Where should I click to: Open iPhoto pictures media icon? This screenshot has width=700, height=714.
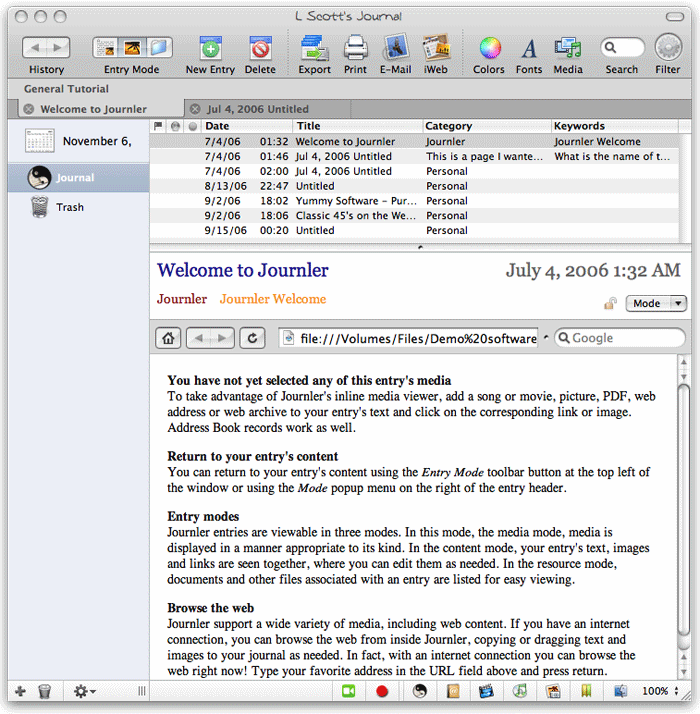553,691
